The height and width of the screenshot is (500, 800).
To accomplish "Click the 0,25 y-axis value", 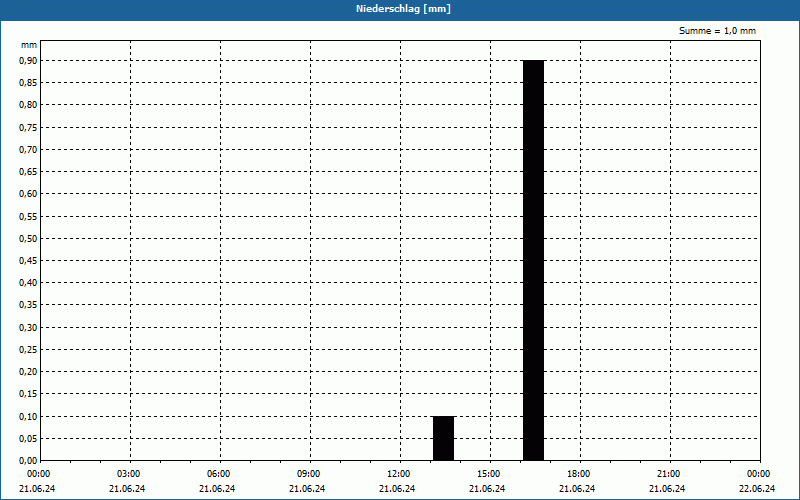I will [x=29, y=349].
